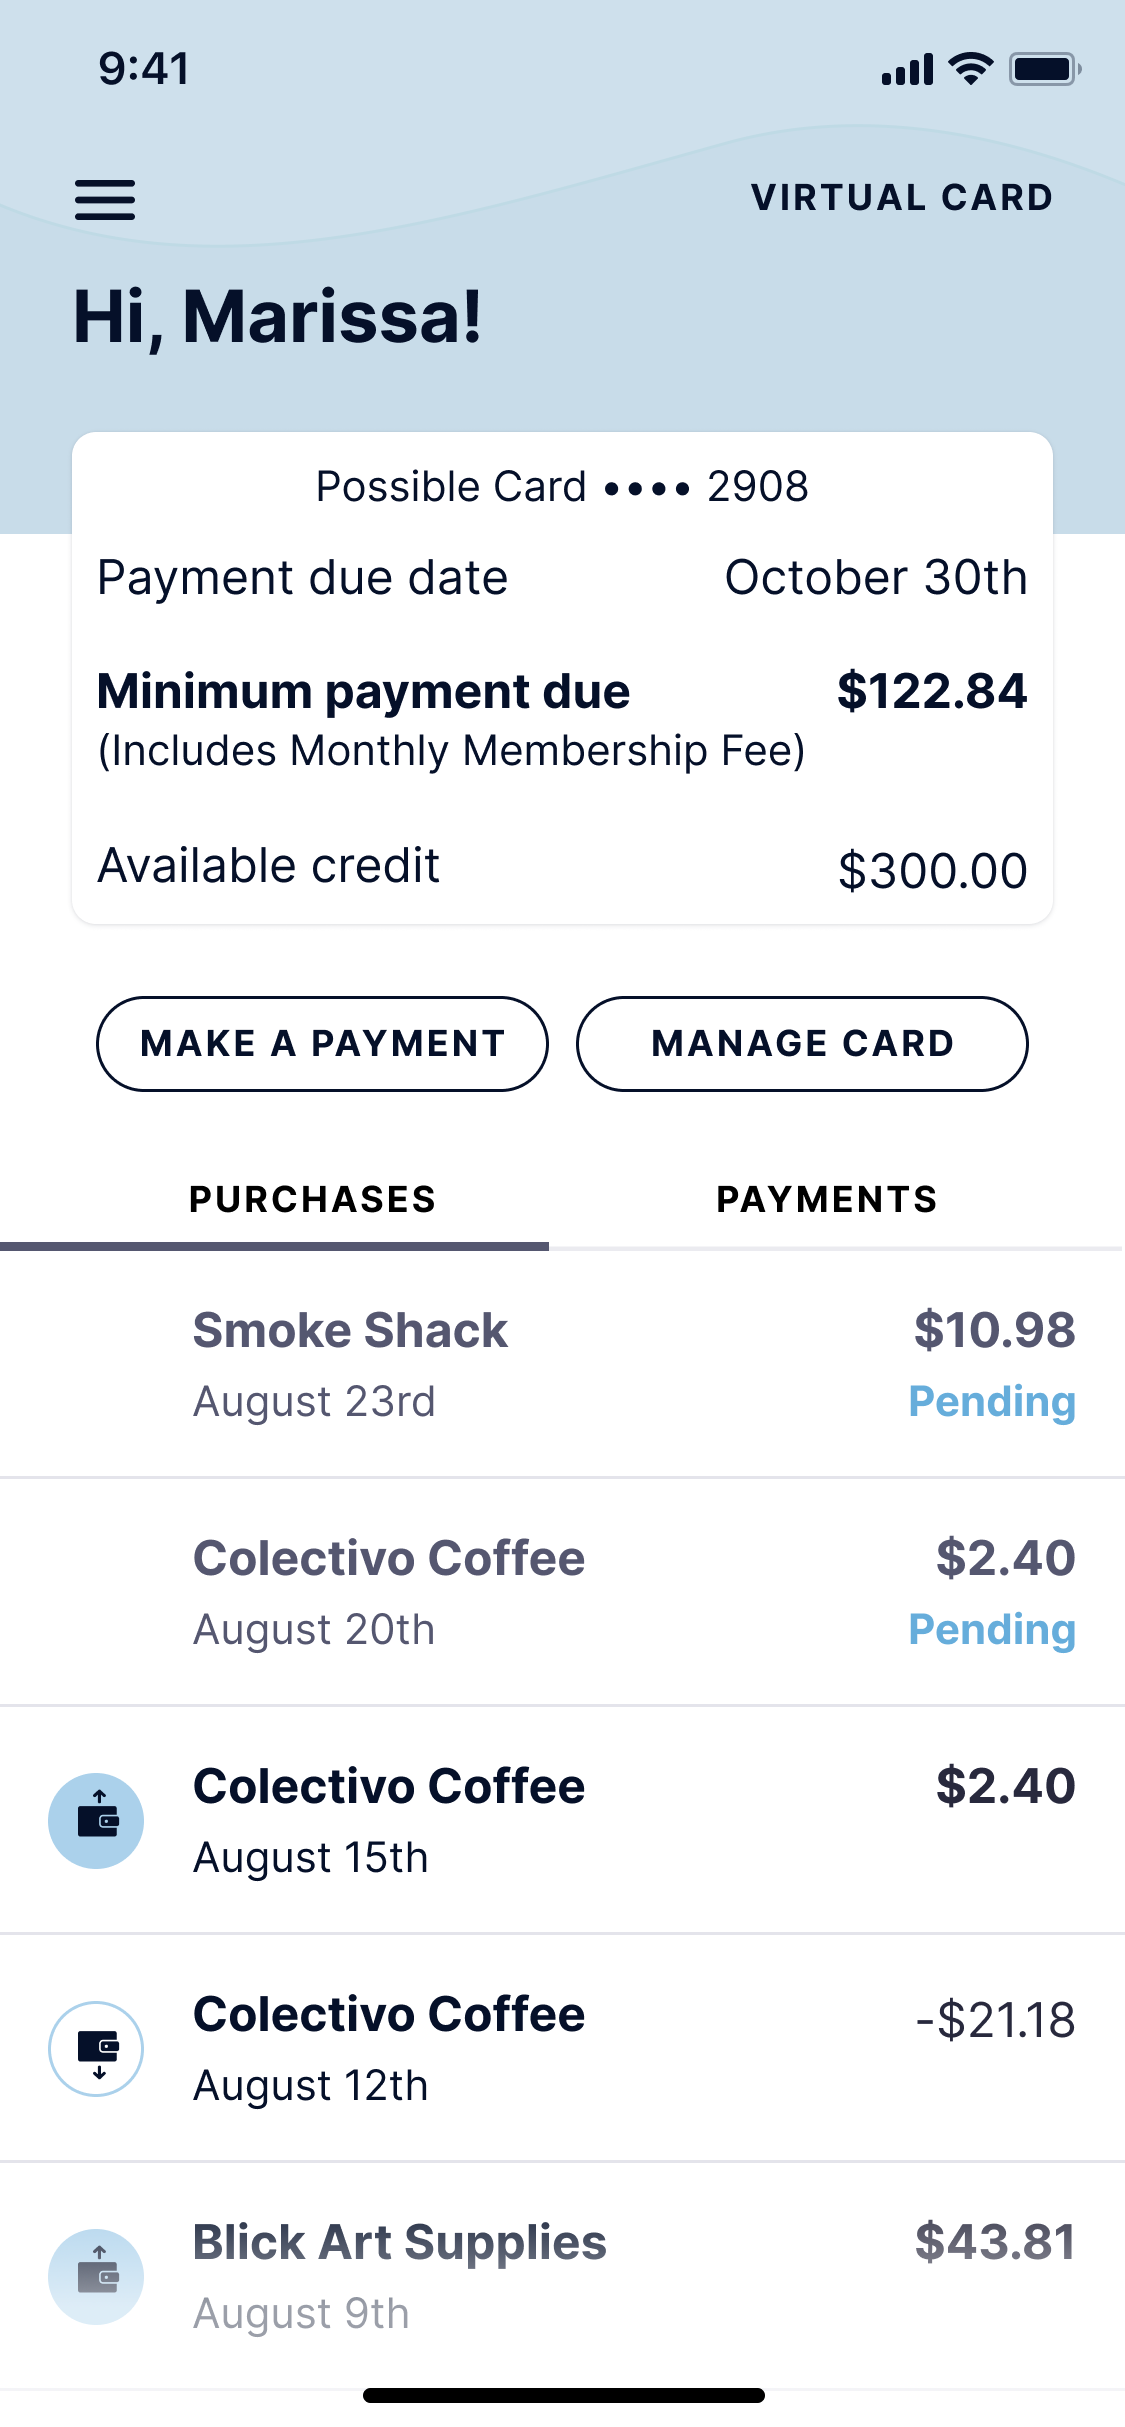This screenshot has width=1125, height=2427.
Task: Tap the Payment due date row
Action: tap(562, 578)
